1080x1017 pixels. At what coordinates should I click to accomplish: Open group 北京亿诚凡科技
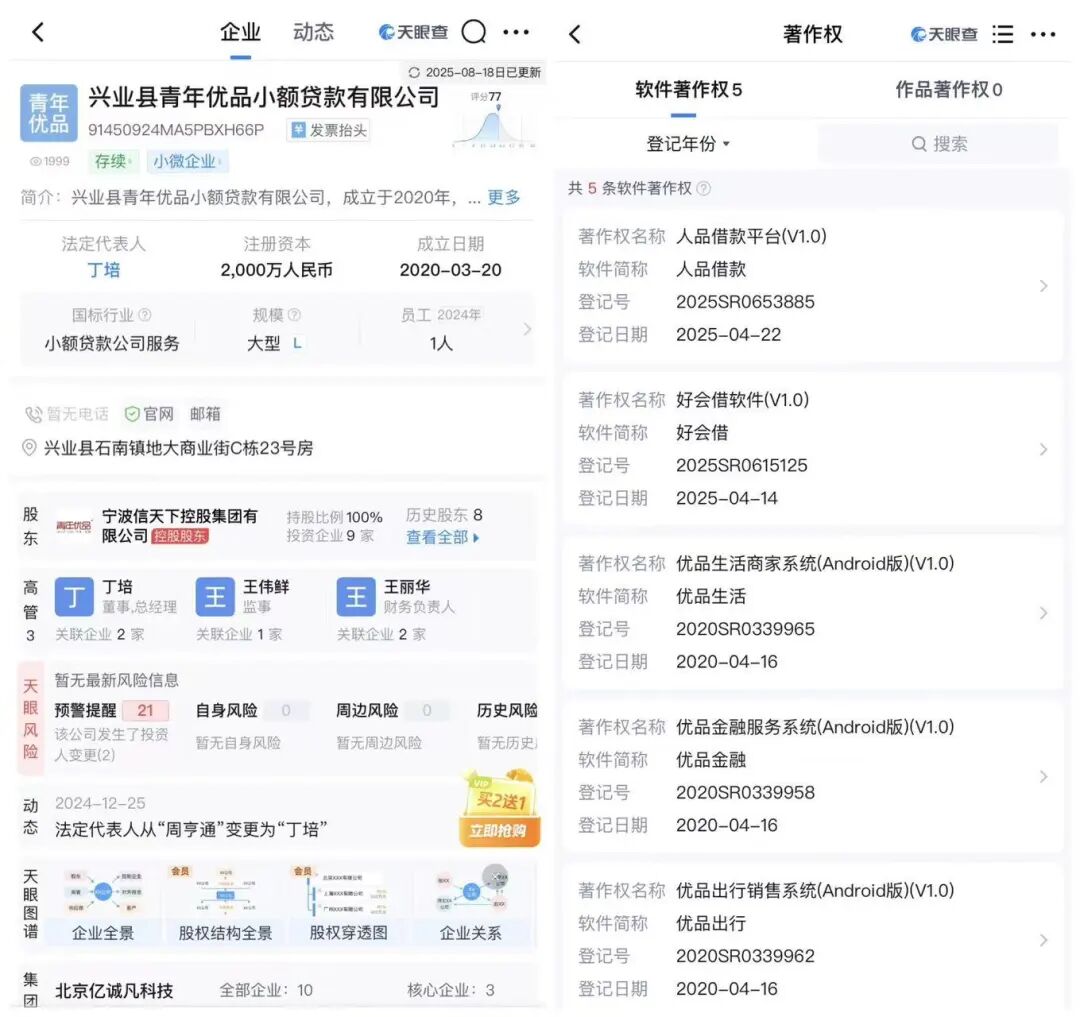pos(114,990)
